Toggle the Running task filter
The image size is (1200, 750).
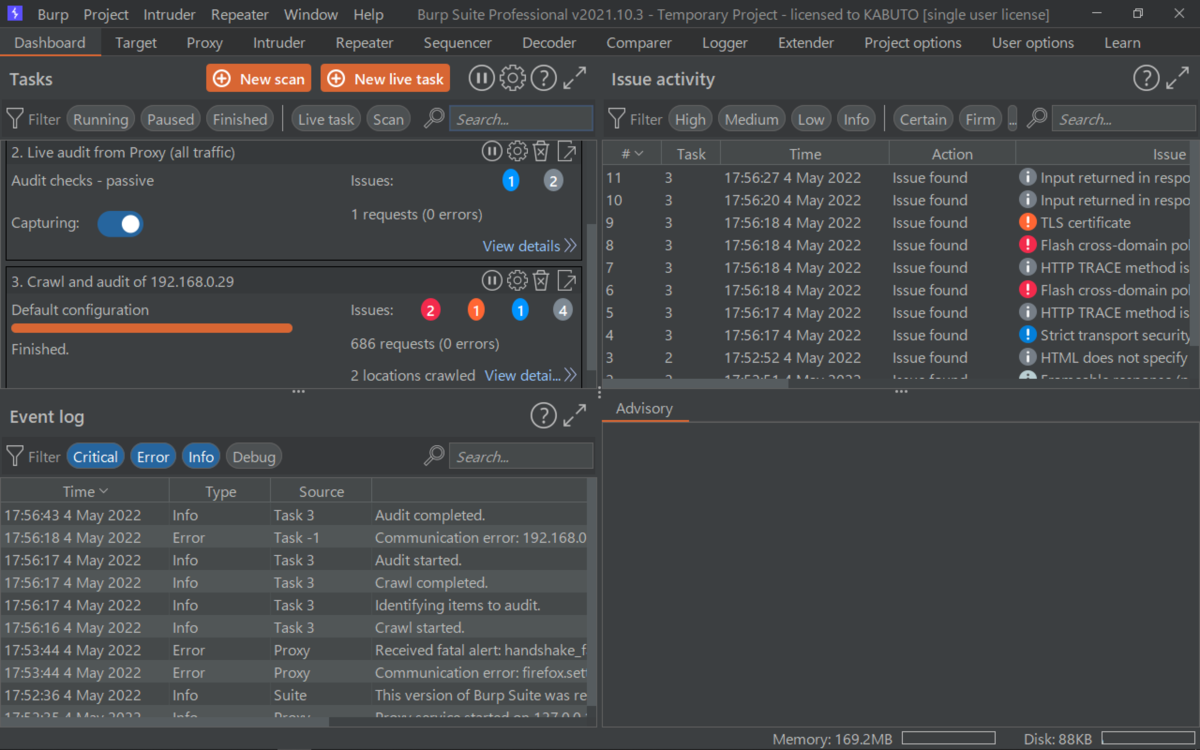(x=101, y=119)
